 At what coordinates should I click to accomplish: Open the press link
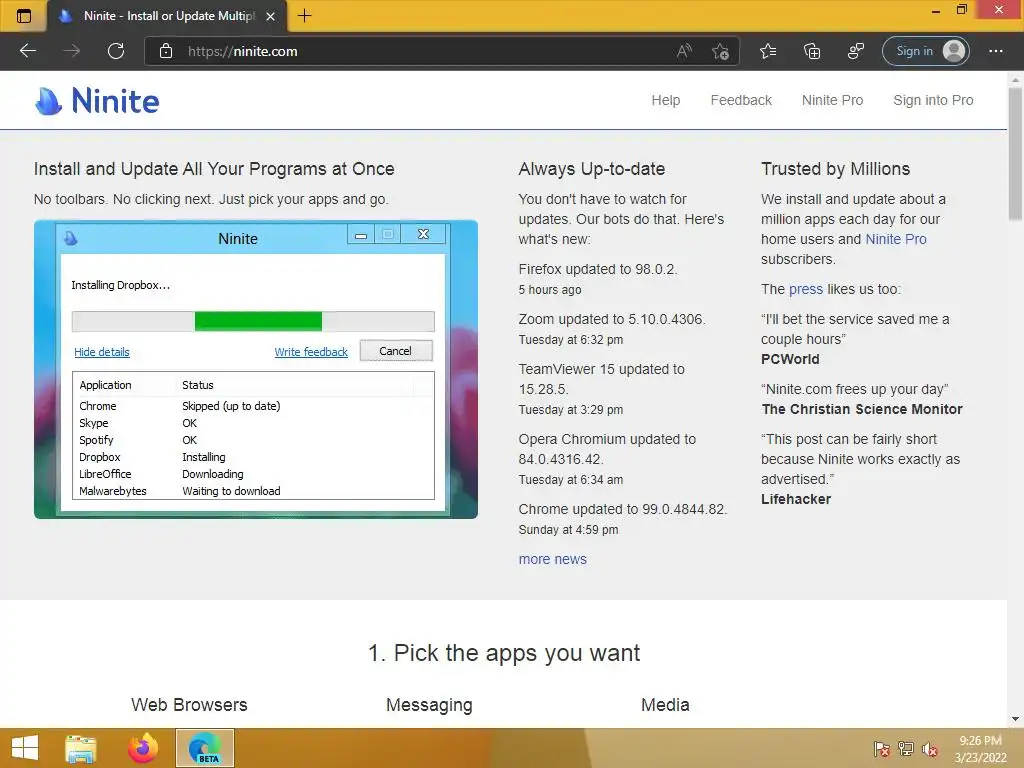pyautogui.click(x=806, y=289)
